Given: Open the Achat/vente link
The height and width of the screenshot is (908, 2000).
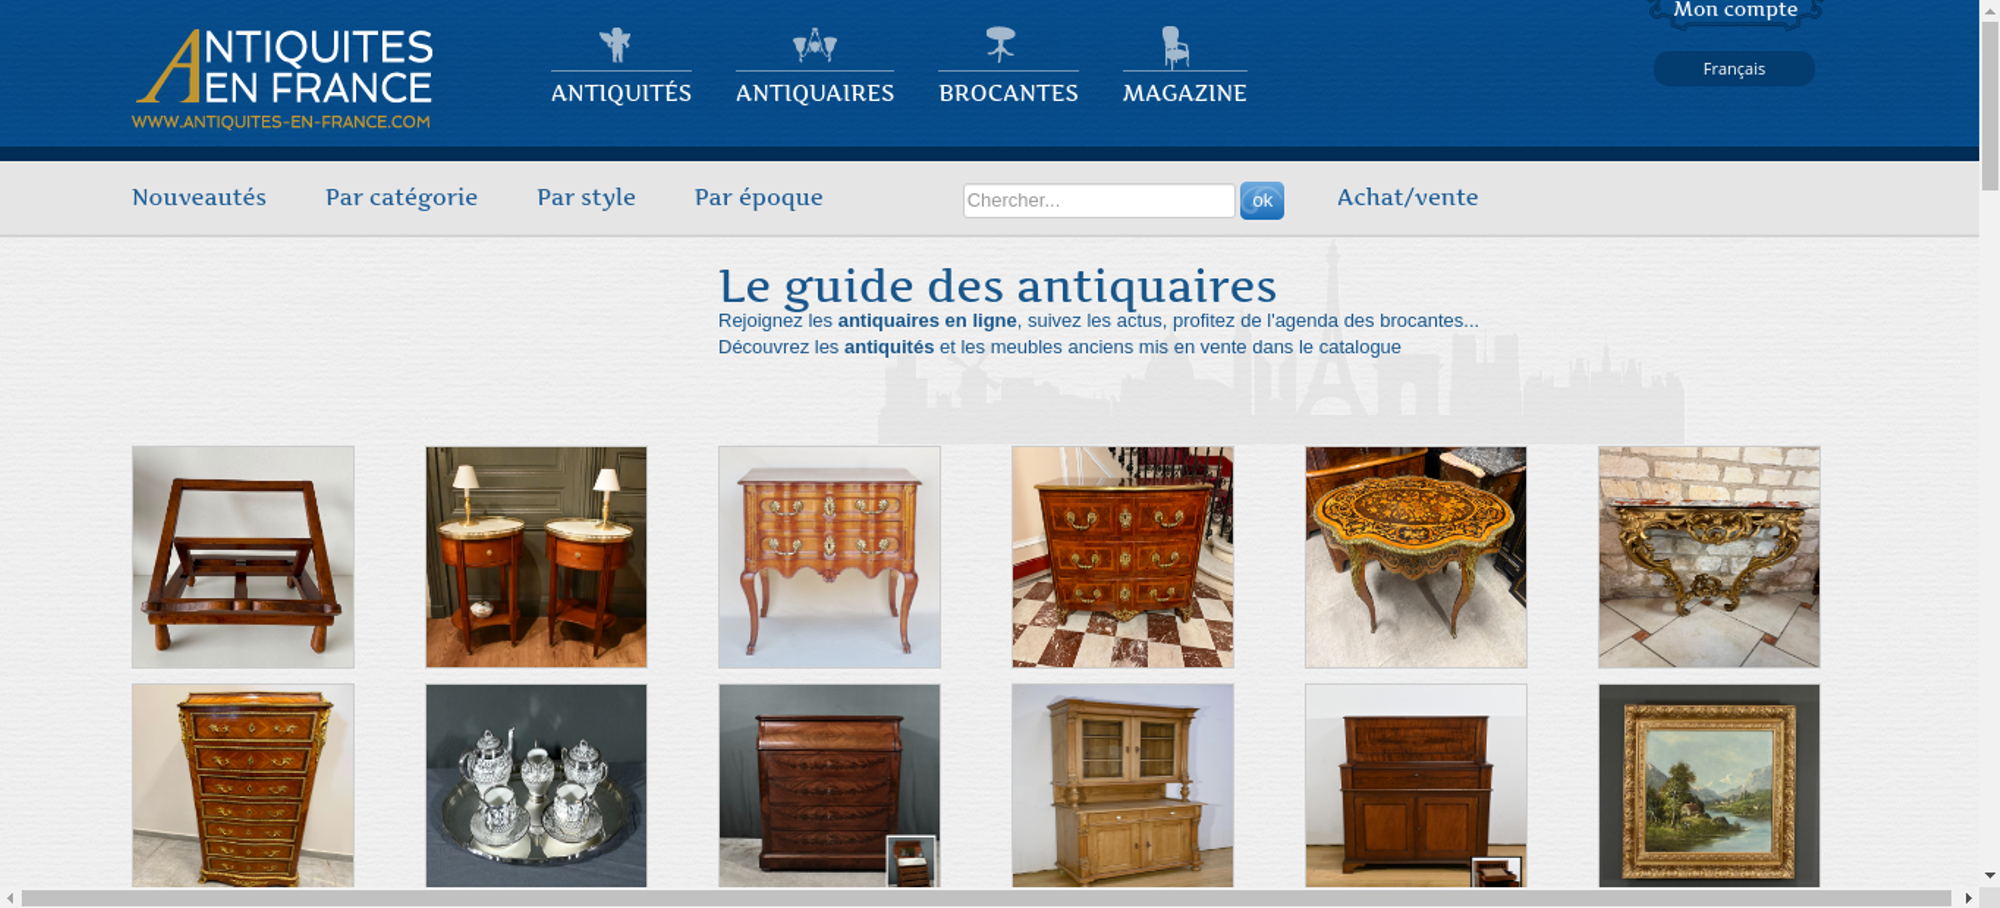Looking at the screenshot, I should (1407, 197).
